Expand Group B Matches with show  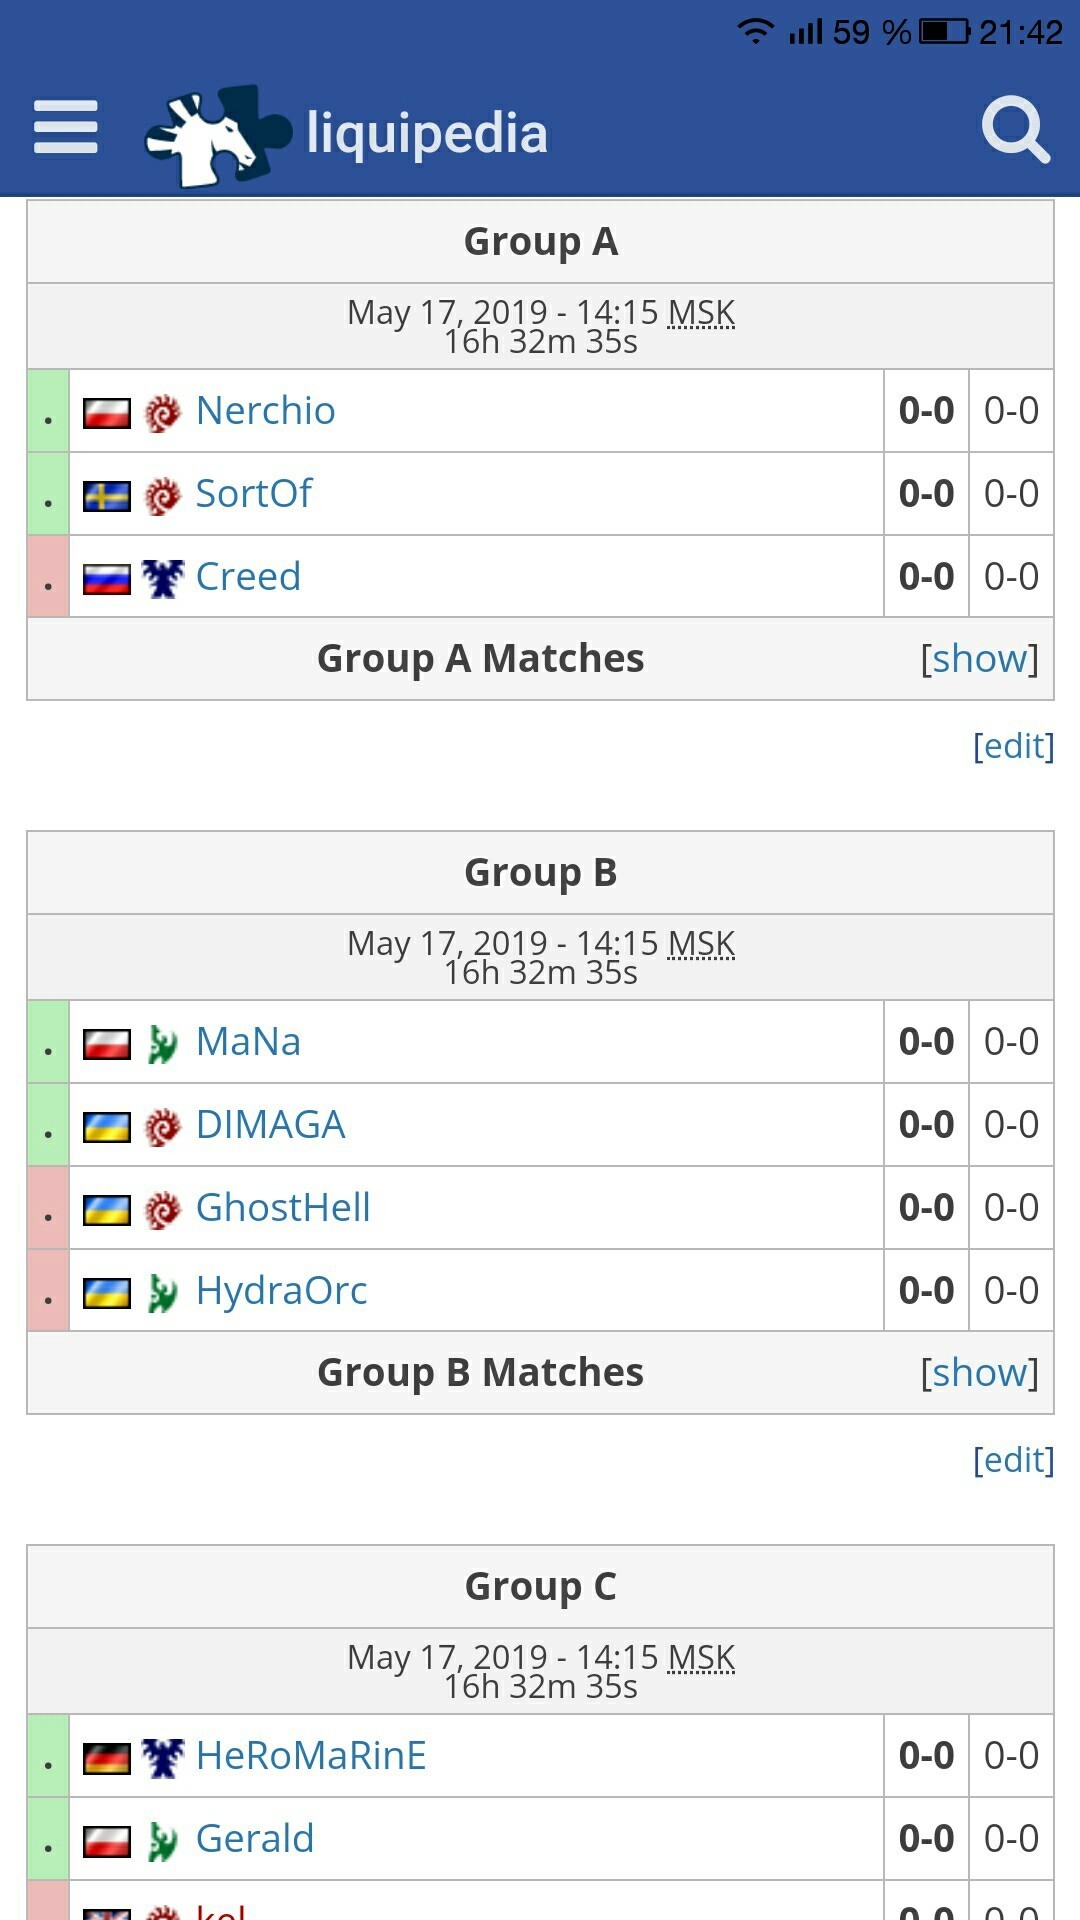[979, 1373]
